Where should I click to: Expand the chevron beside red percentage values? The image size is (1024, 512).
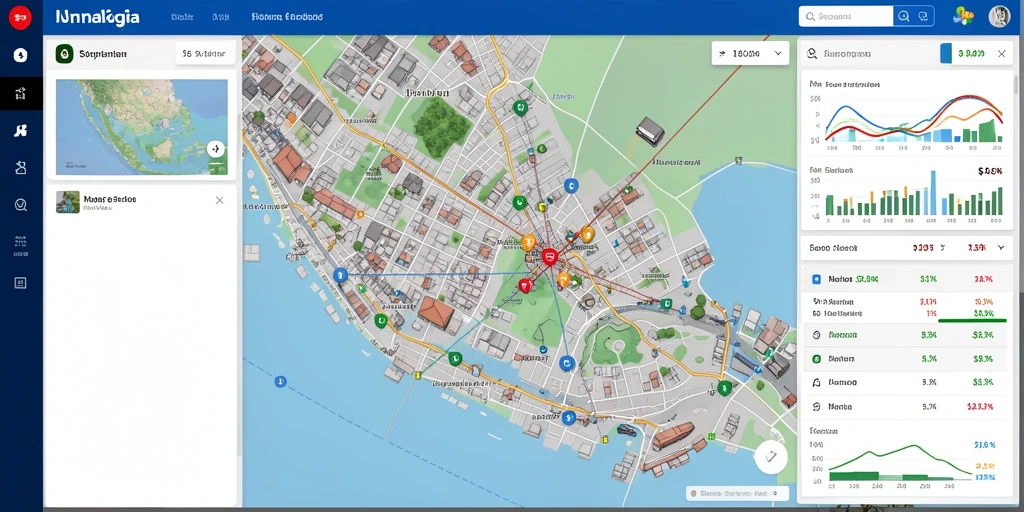(x=1000, y=248)
